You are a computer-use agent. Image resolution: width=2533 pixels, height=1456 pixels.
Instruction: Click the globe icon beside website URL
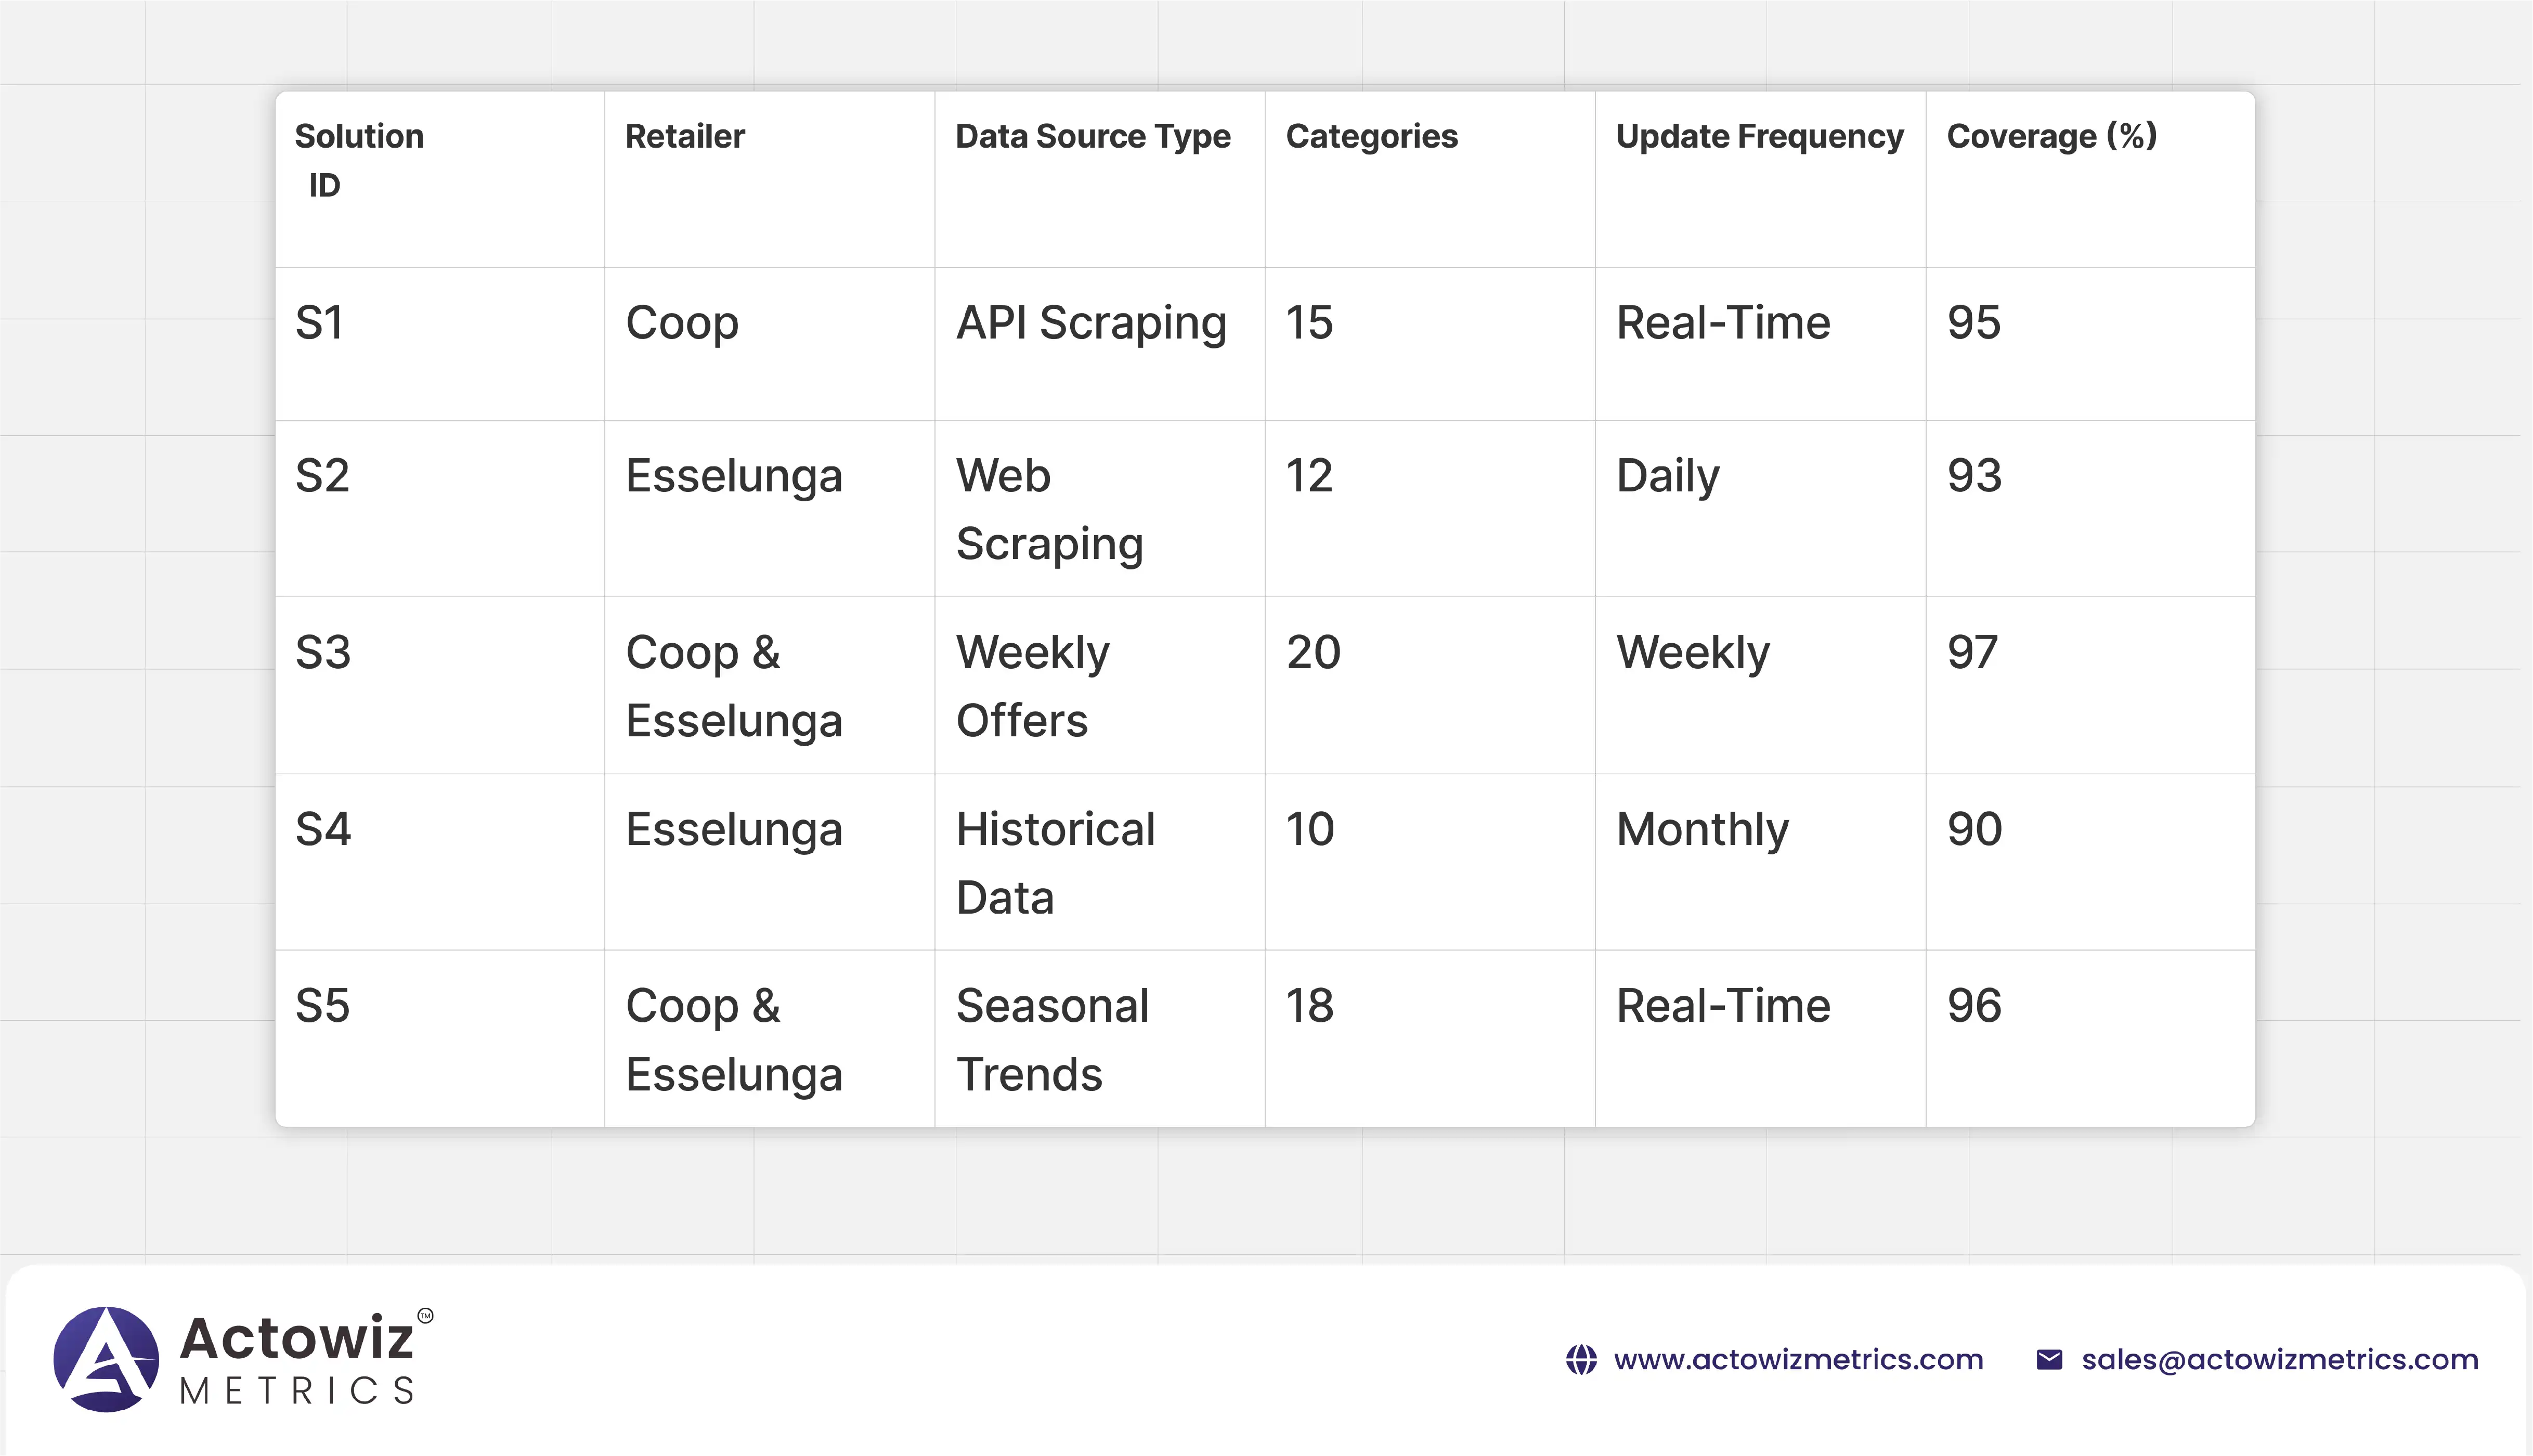pos(1581,1360)
